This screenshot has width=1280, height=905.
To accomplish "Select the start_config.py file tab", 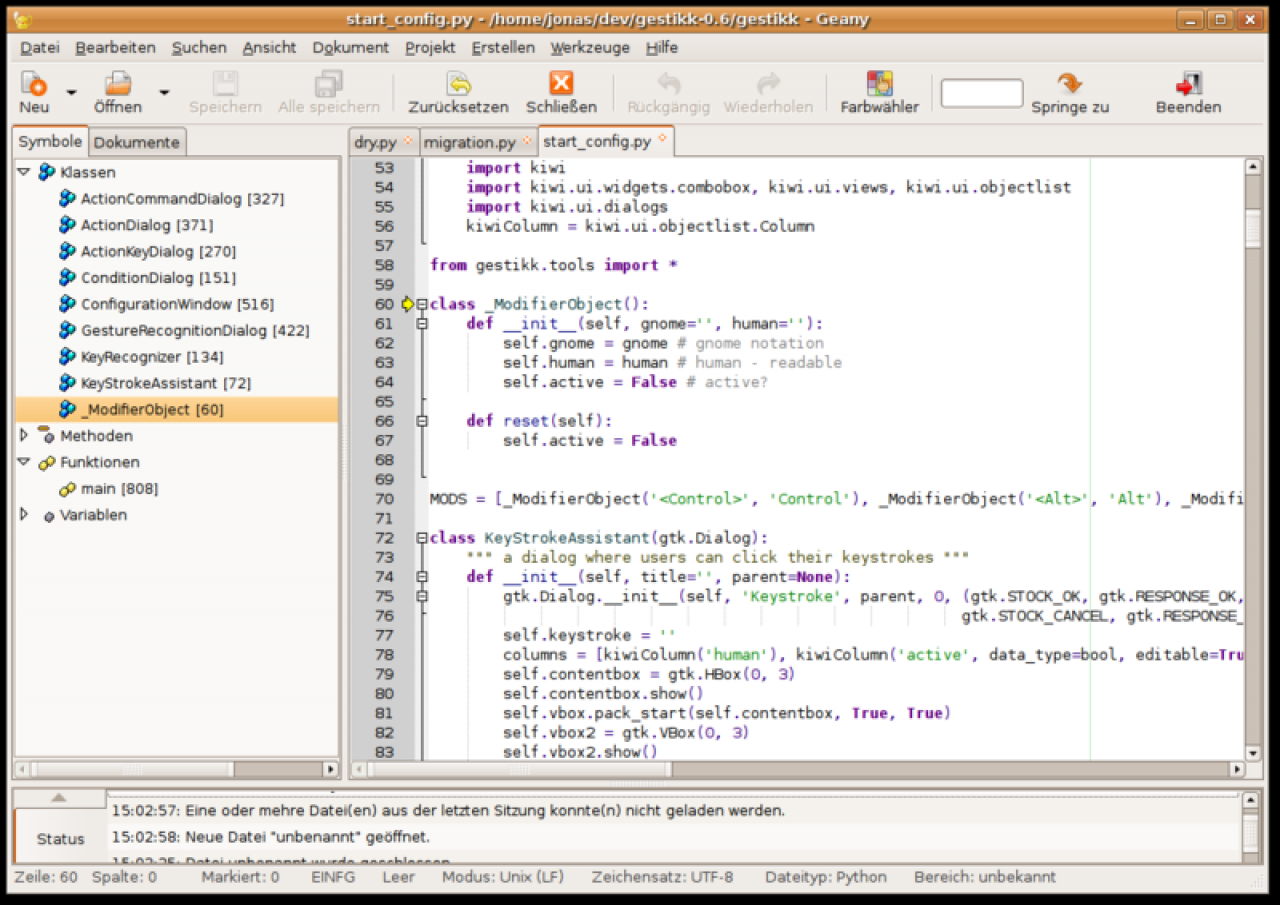I will (606, 141).
